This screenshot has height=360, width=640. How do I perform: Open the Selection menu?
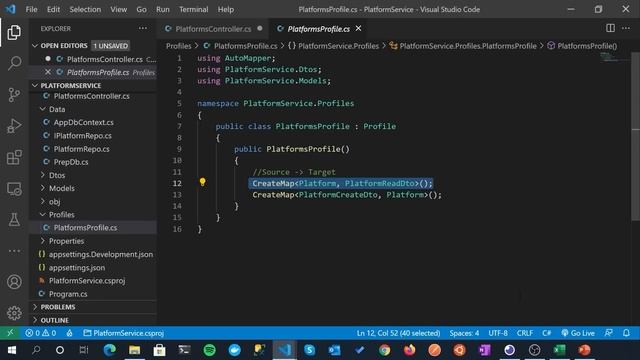(85, 9)
